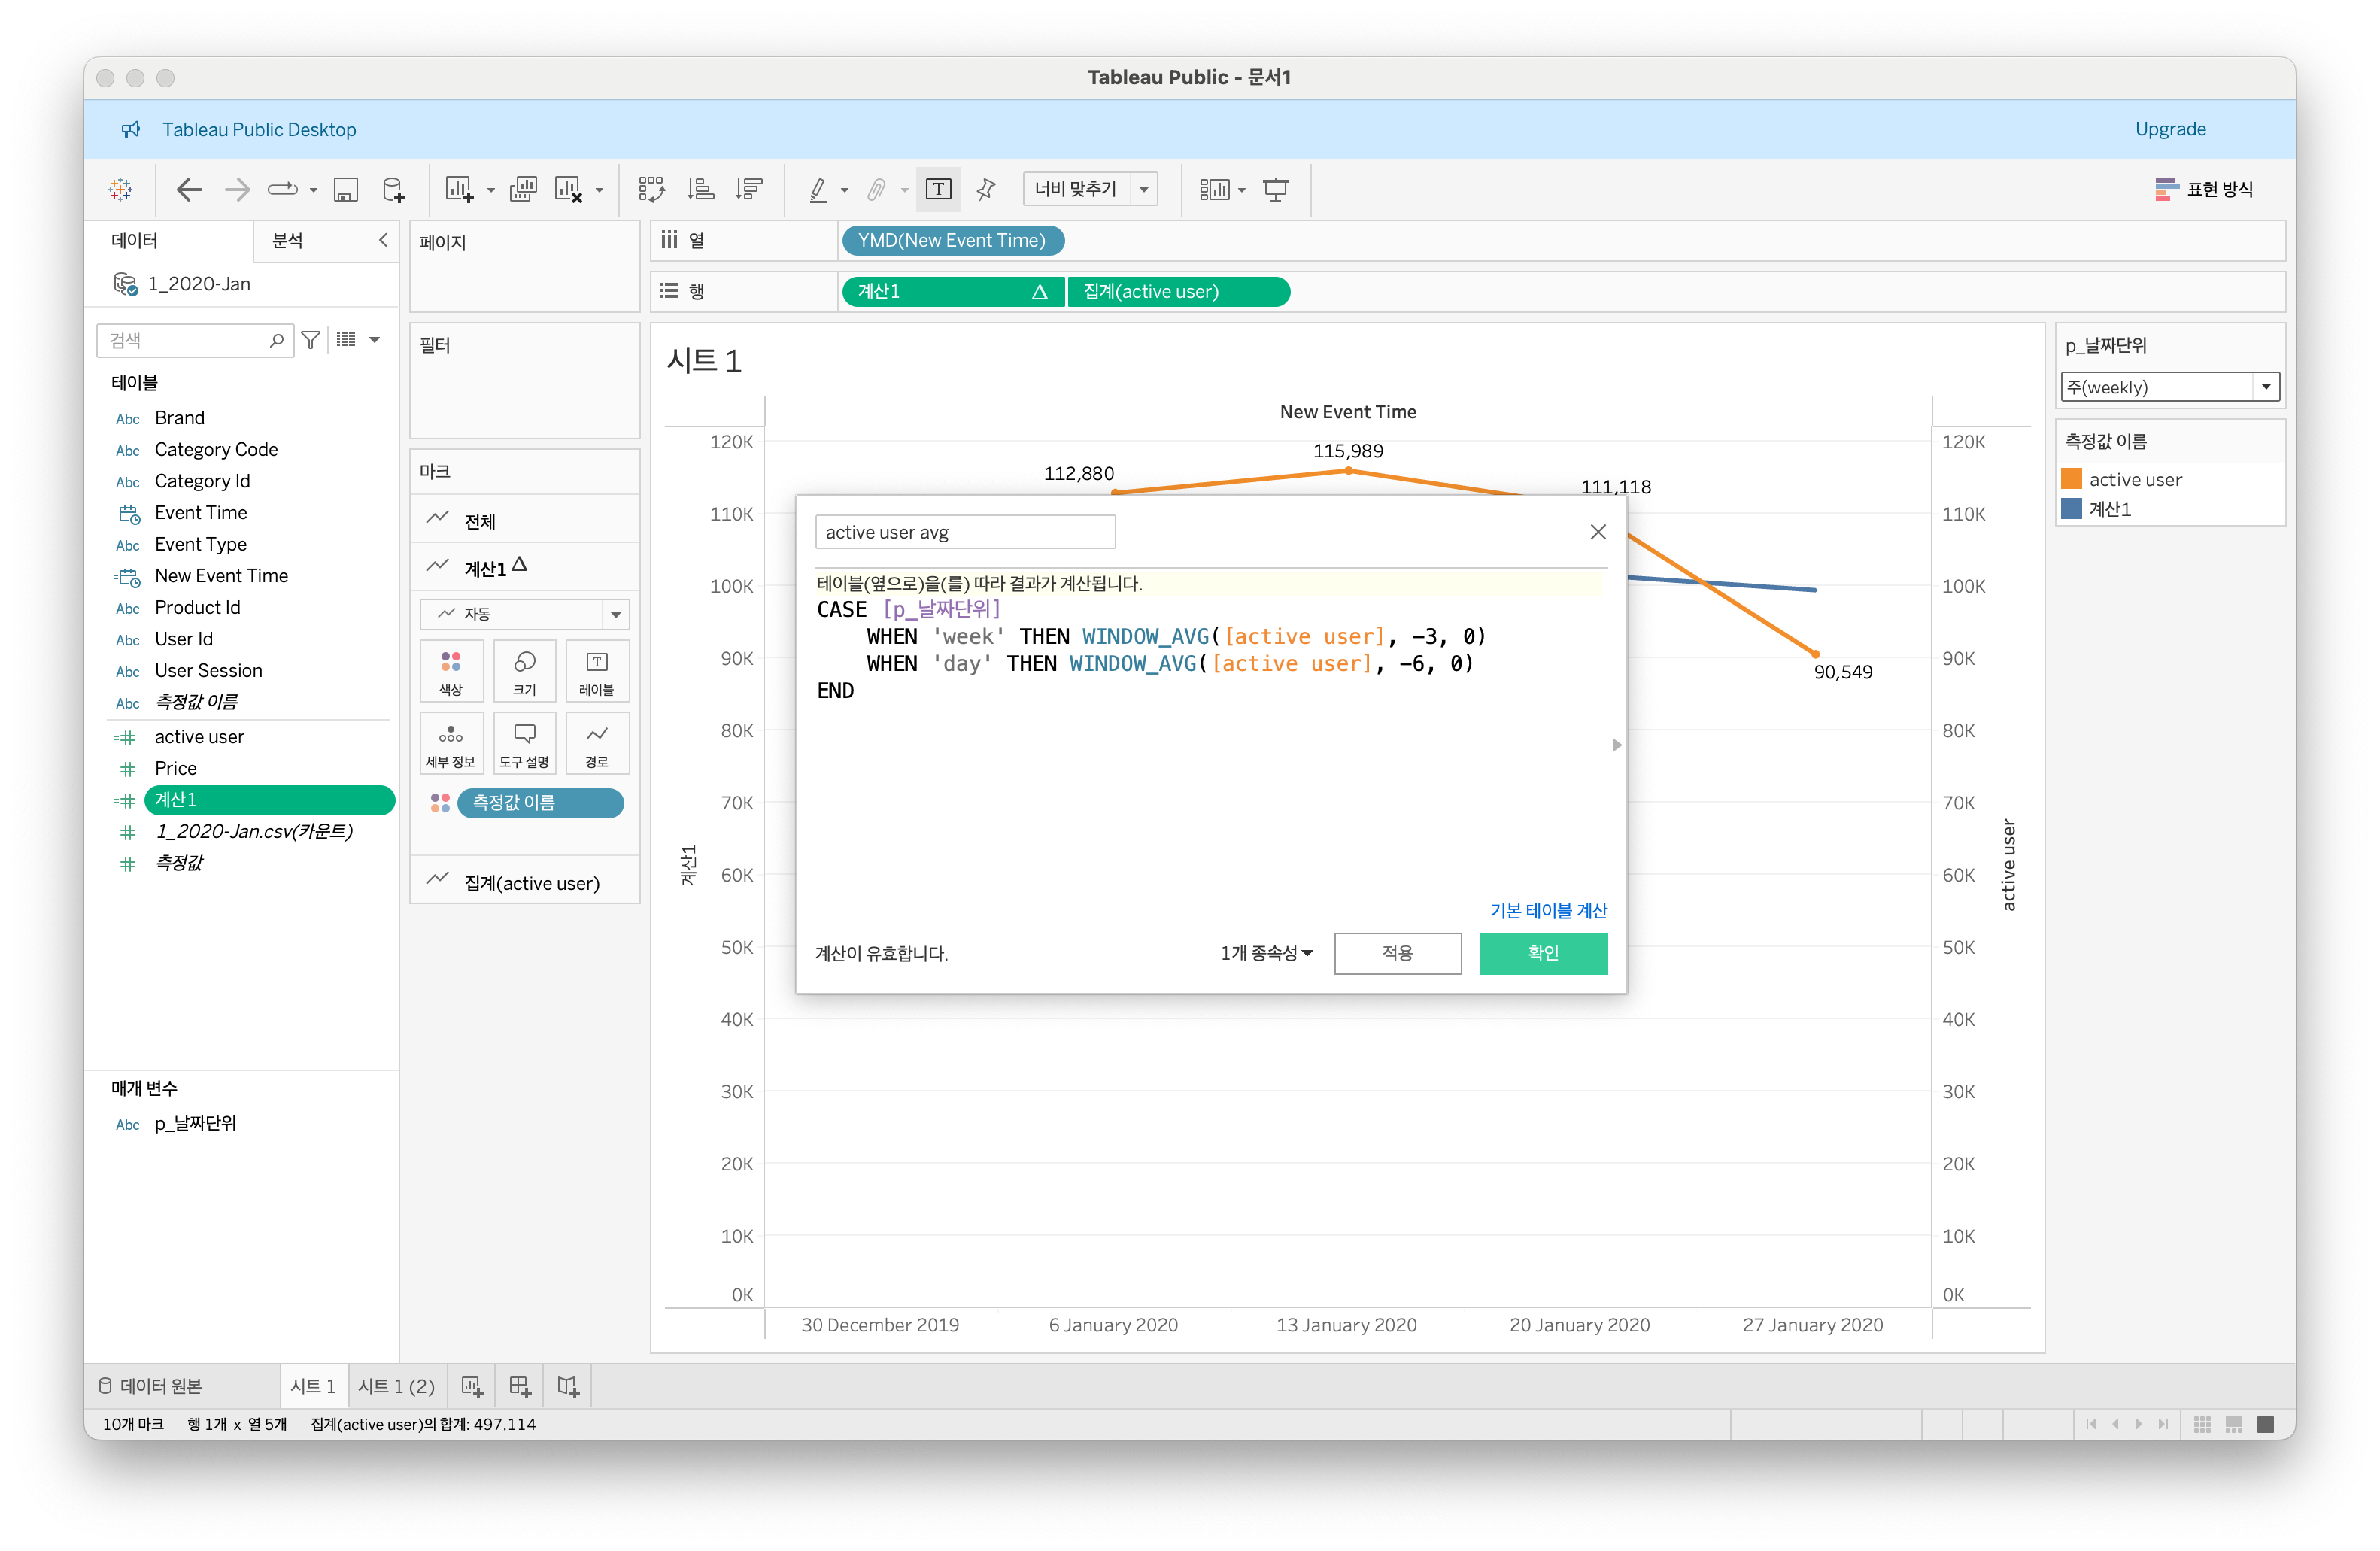Click the orange active user legend swatch
Screen dimensions: 2380x1551
(x=2072, y=479)
